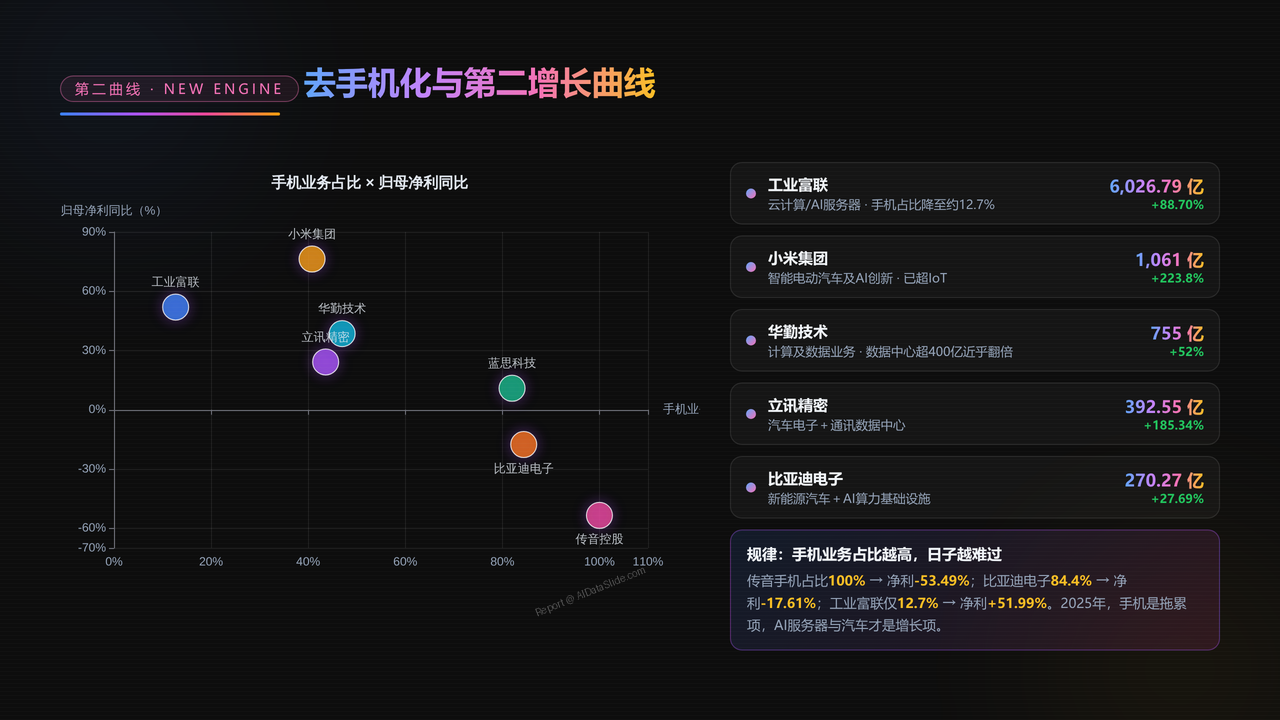Image resolution: width=1280 pixels, height=720 pixels.
Task: Click the x-axis label 手机业
Action: click(x=681, y=409)
